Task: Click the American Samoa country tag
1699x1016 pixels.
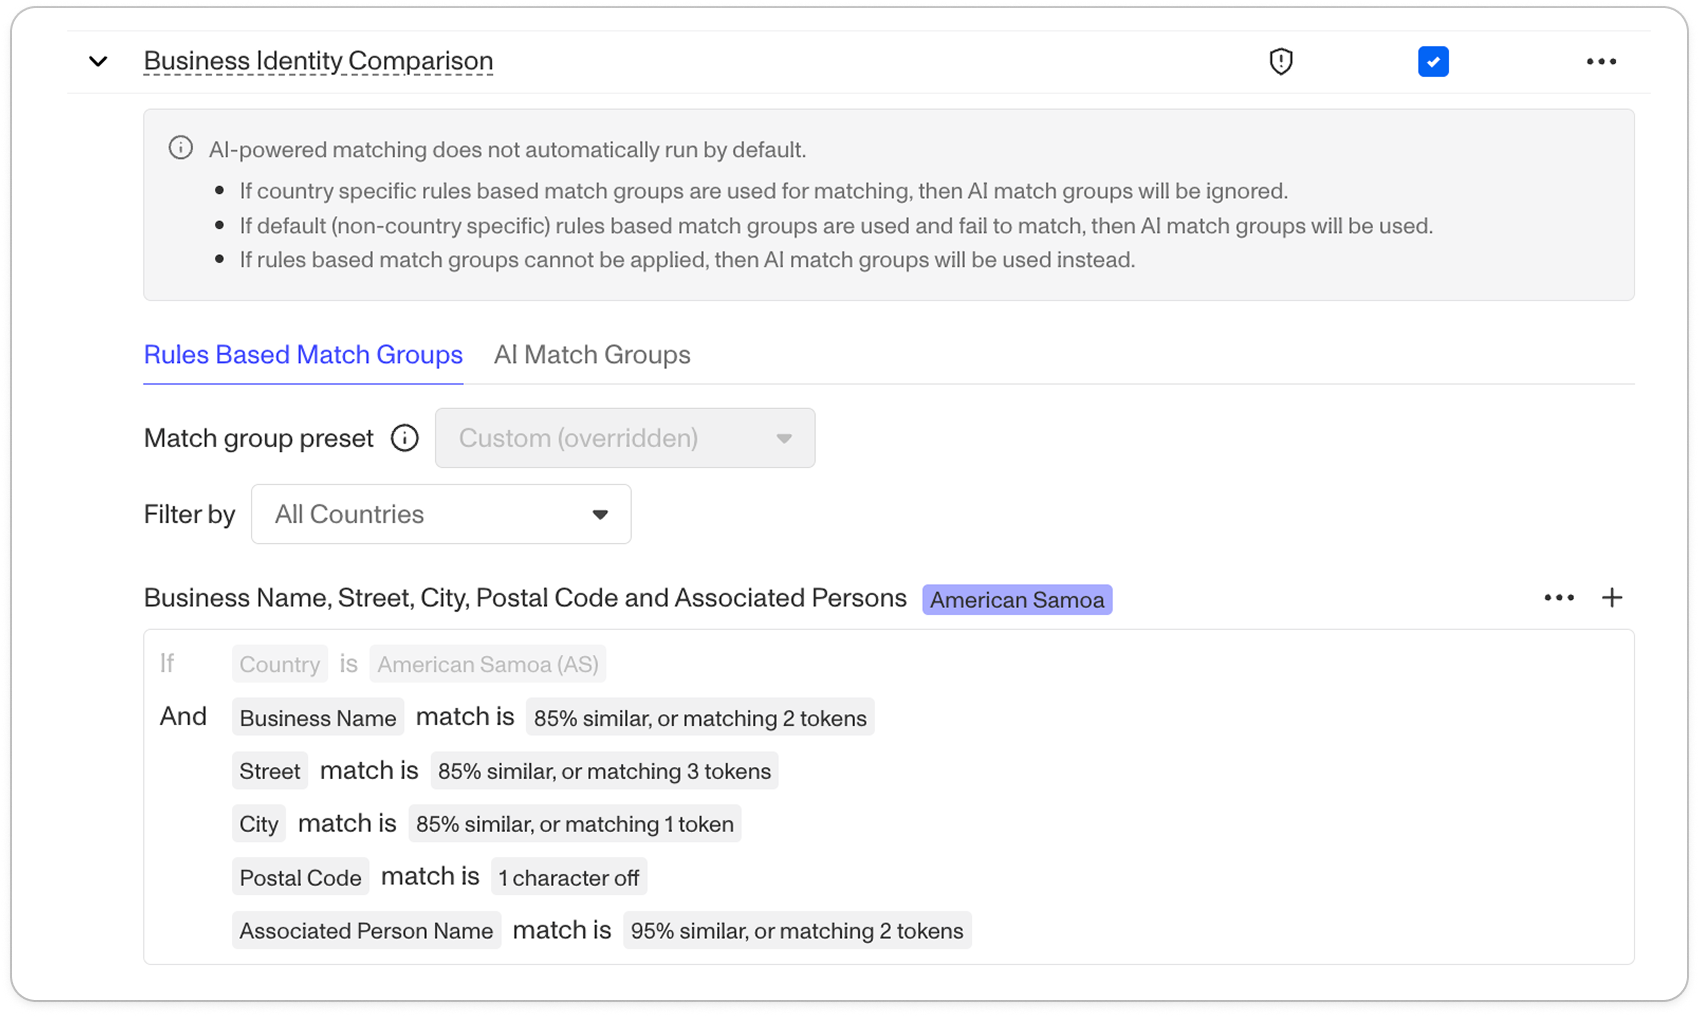Action: [1017, 600]
